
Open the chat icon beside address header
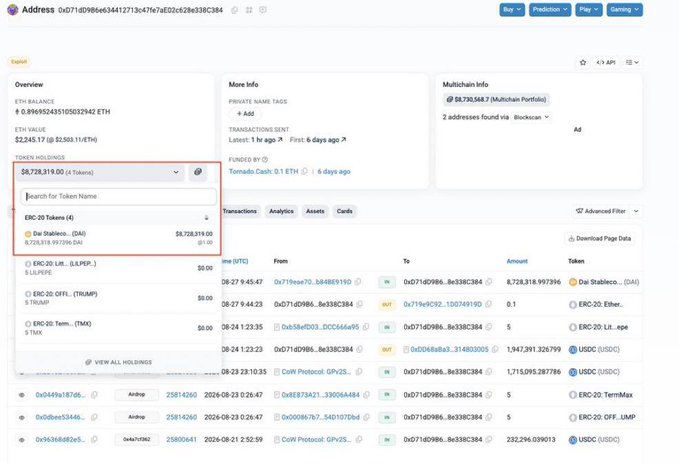coord(263,10)
